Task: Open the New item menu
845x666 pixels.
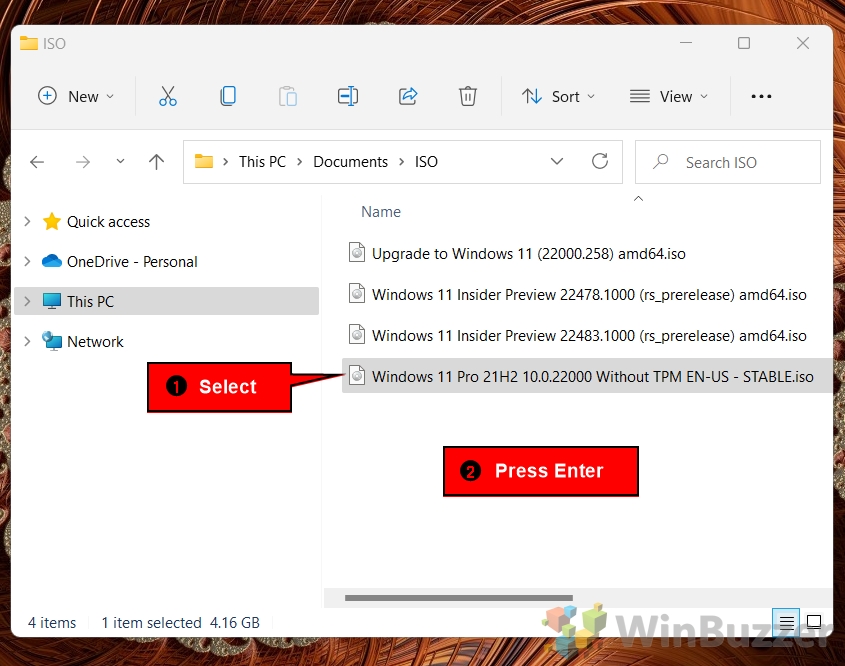Action: 76,96
